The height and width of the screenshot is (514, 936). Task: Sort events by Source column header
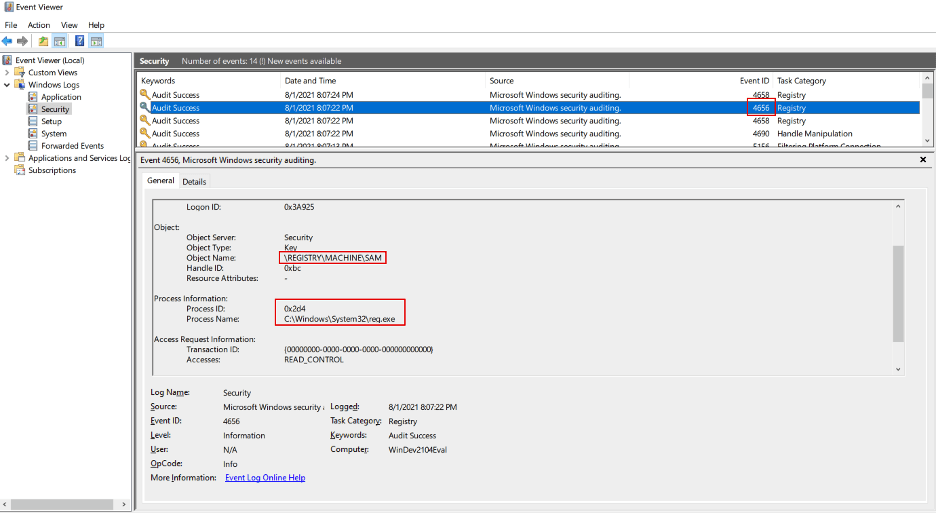coord(558,81)
